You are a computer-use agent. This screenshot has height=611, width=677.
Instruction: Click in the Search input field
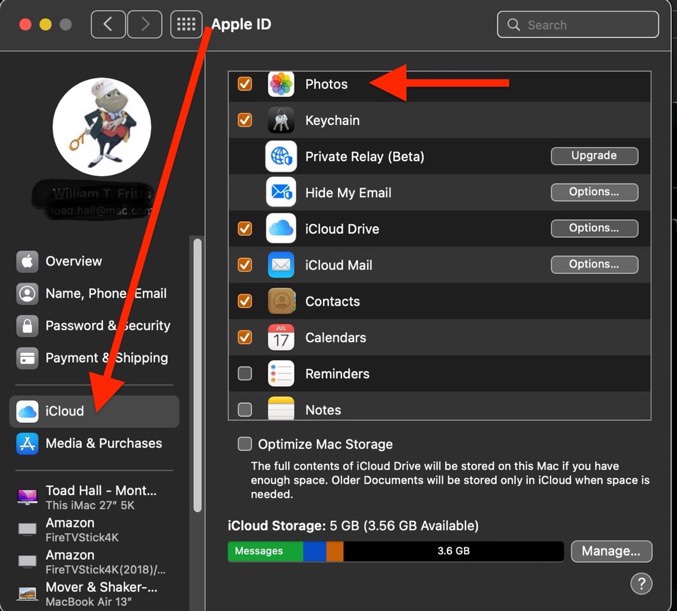[578, 25]
